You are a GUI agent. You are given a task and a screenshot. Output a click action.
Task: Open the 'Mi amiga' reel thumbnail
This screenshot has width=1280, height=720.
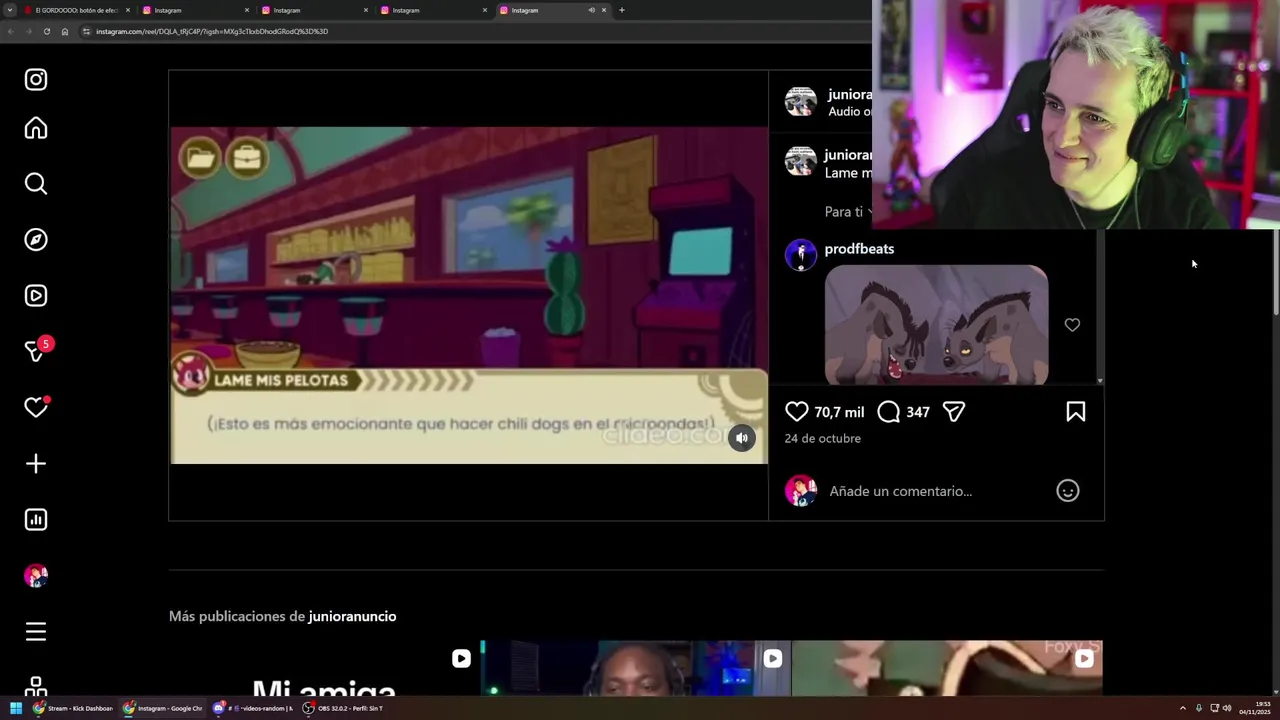324,668
